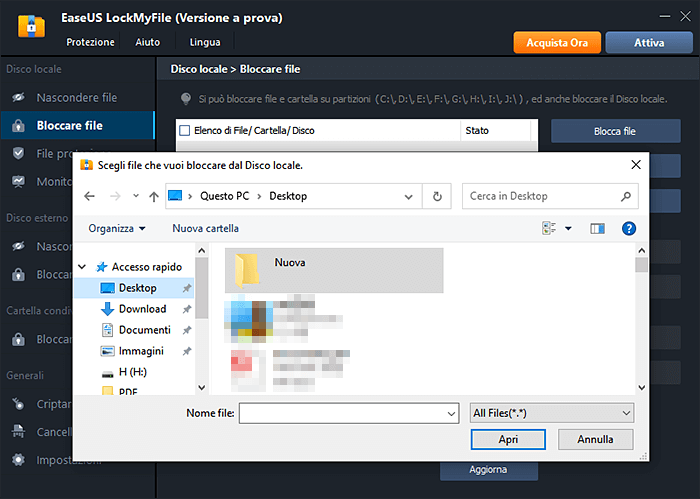Click the Impostazioni gear icon
Screen dimensions: 700x499
click(x=18, y=460)
